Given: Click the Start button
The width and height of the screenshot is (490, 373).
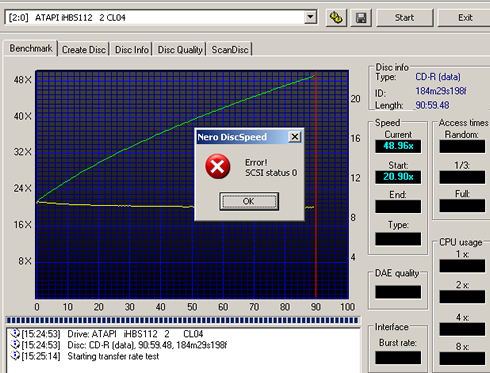Looking at the screenshot, I should tap(404, 18).
